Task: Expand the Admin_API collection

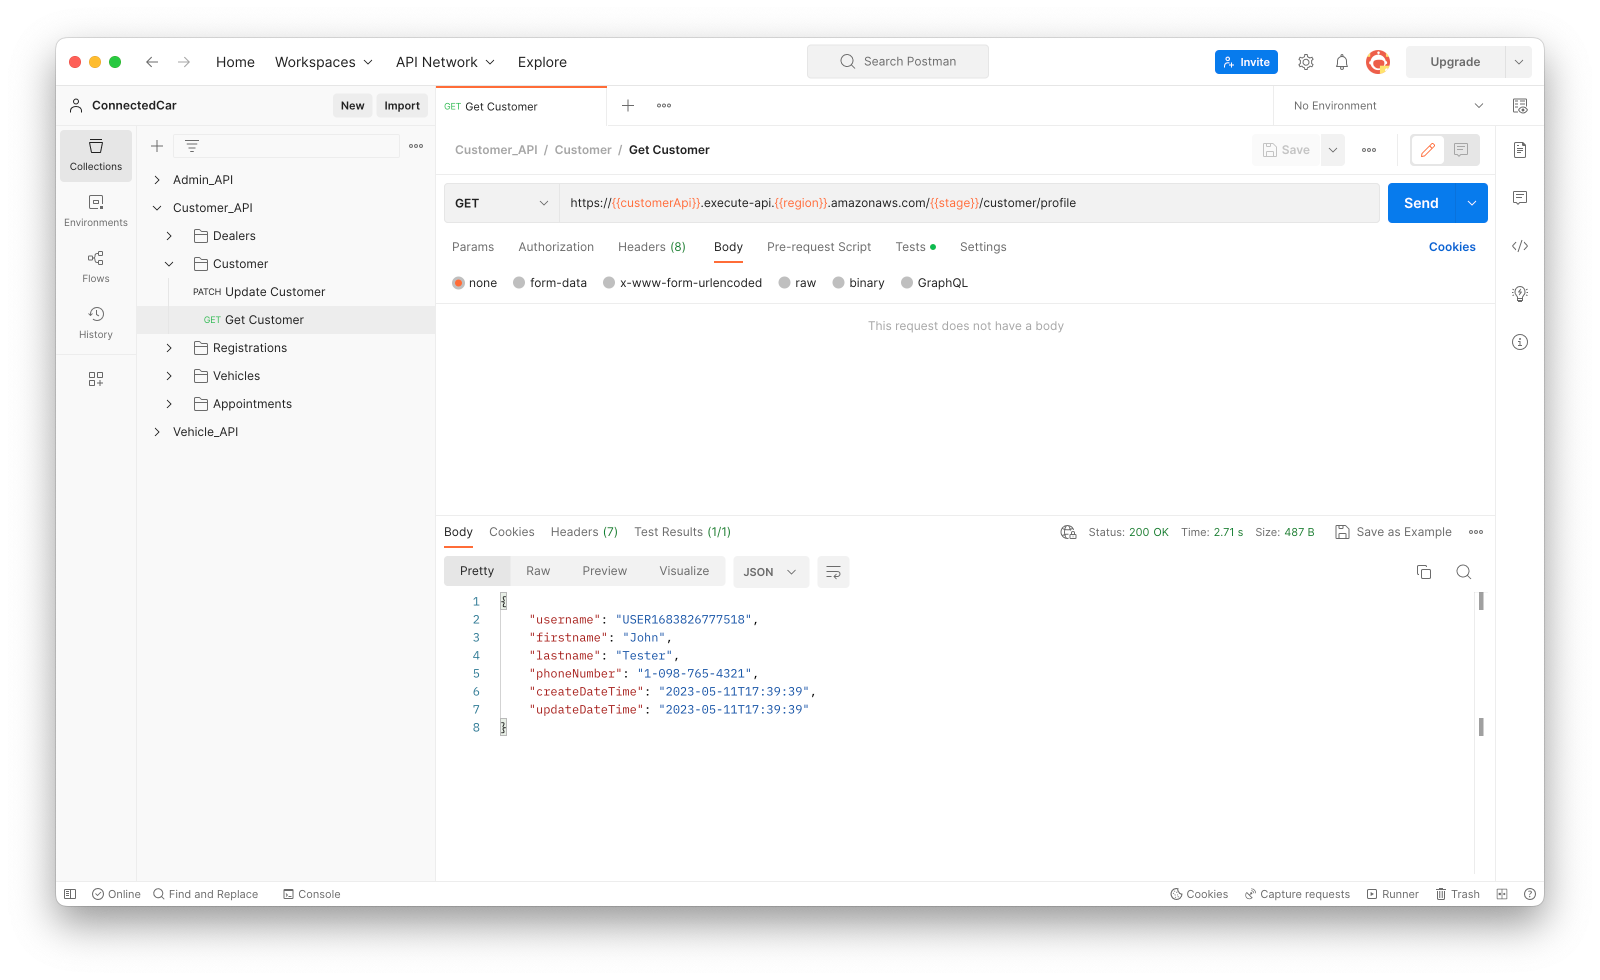Action: (x=157, y=180)
